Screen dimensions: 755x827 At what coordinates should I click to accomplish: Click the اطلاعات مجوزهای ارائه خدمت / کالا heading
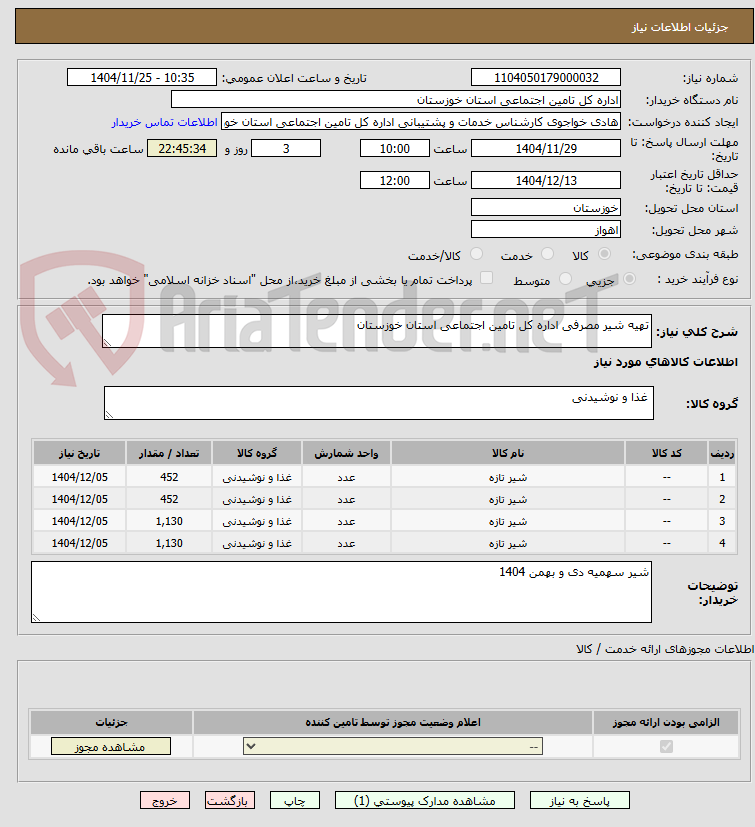click(x=665, y=649)
